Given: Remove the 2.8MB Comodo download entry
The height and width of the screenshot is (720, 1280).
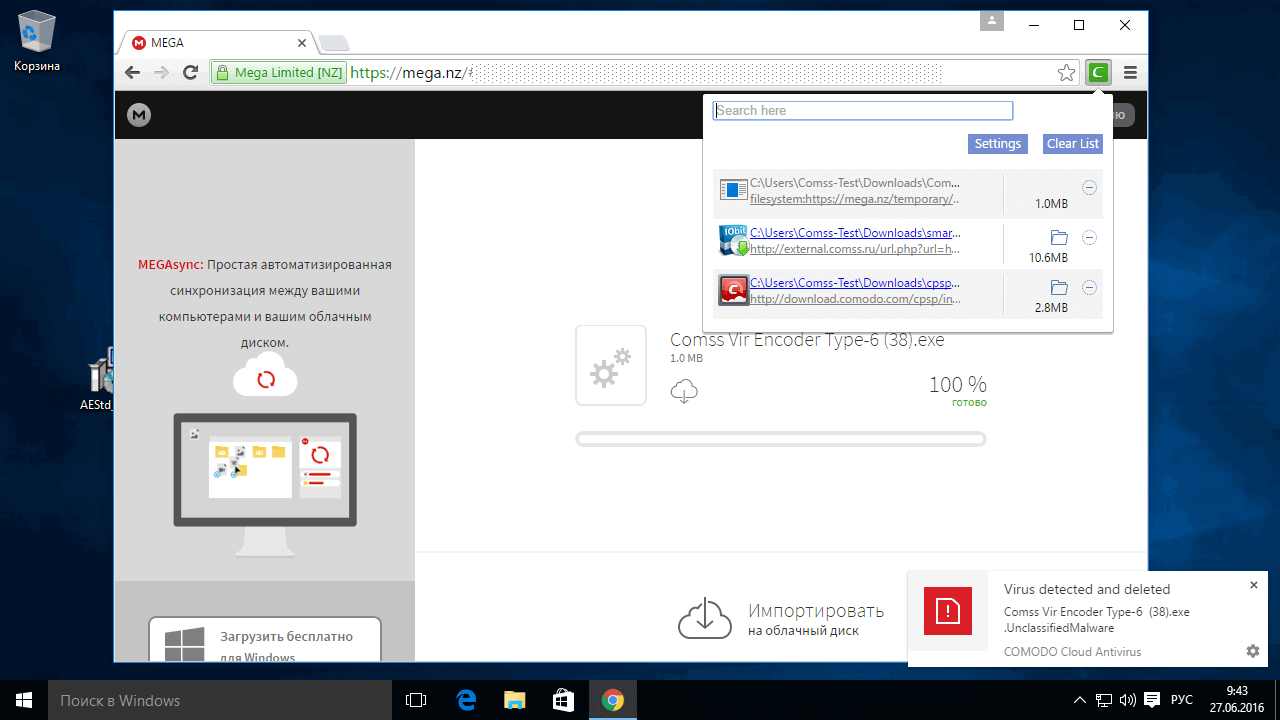Looking at the screenshot, I should coord(1090,288).
